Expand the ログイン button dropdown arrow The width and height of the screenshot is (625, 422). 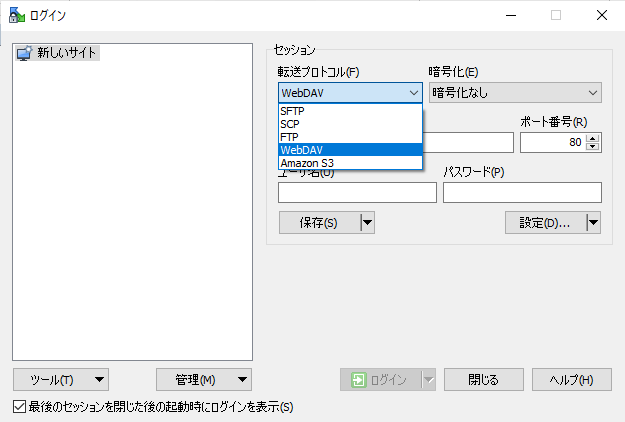pos(429,380)
